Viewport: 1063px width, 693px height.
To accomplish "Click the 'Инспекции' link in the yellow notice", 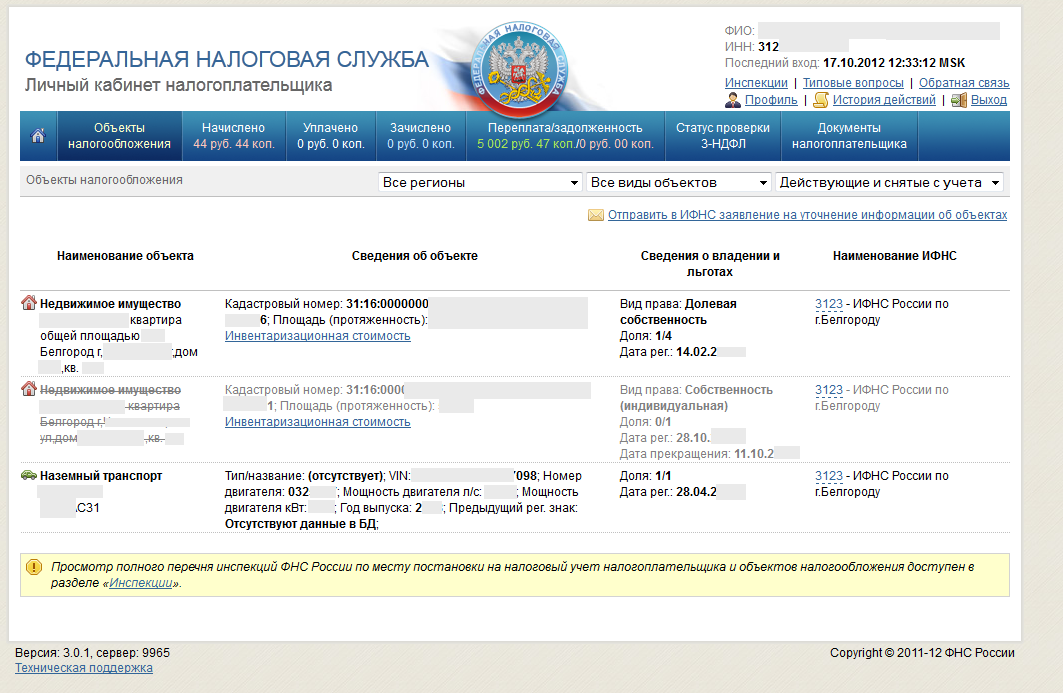I will click(141, 583).
